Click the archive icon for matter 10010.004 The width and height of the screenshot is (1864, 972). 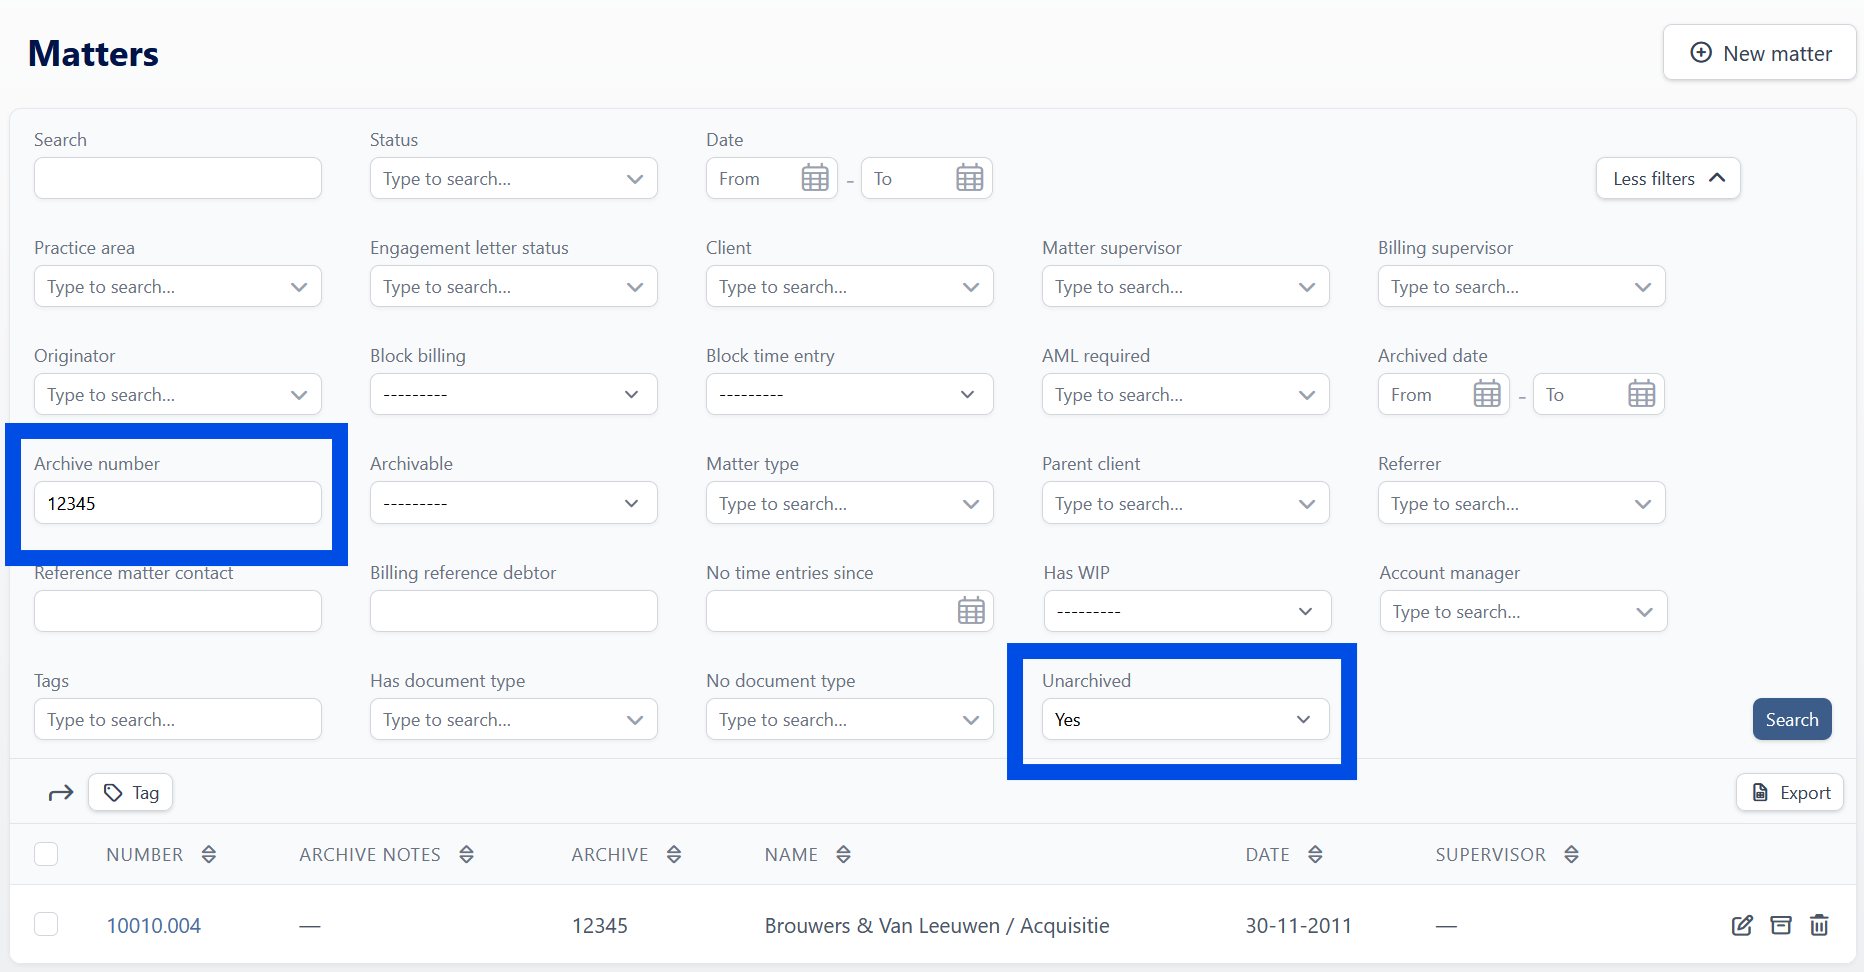[x=1781, y=925]
